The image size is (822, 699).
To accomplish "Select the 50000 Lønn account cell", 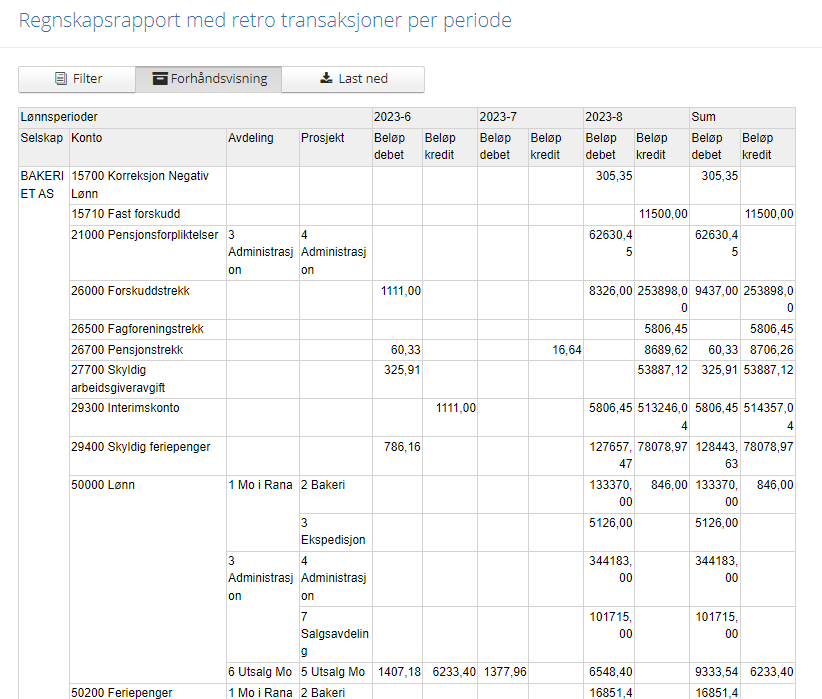I will pyautogui.click(x=148, y=579).
